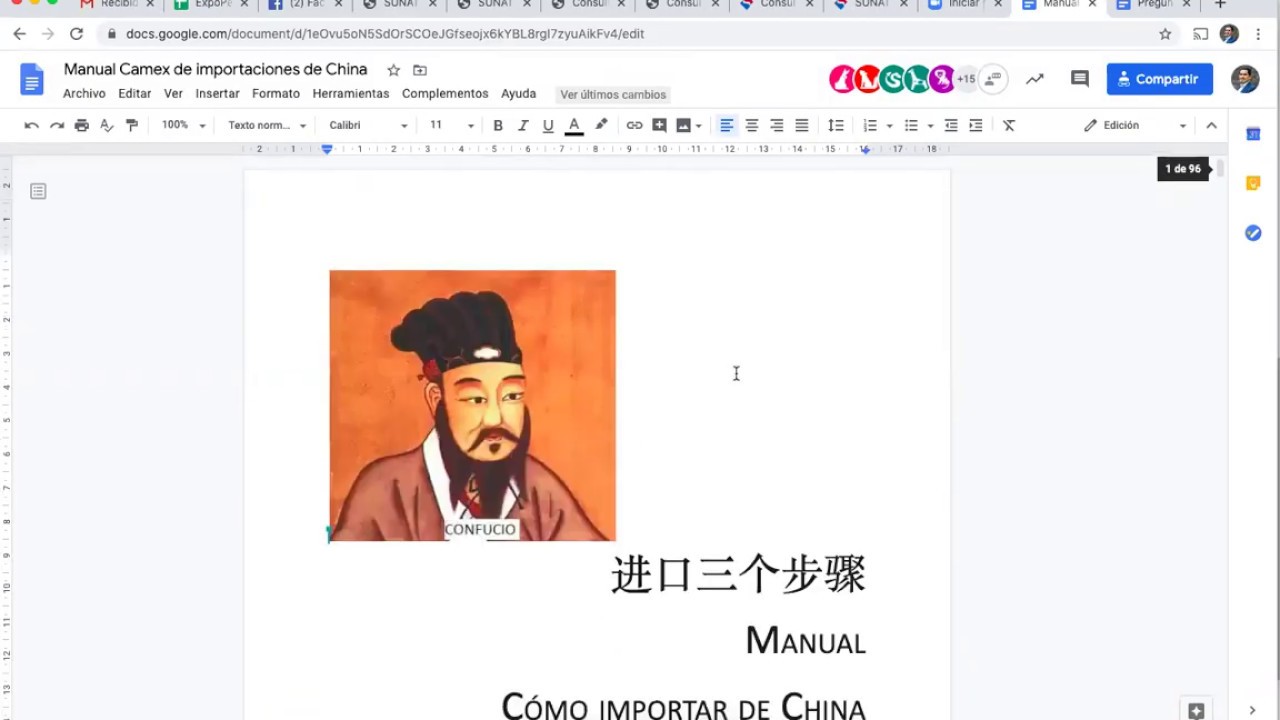Redo the last undone action
Screen dimensions: 1280x720
[x=57, y=125]
